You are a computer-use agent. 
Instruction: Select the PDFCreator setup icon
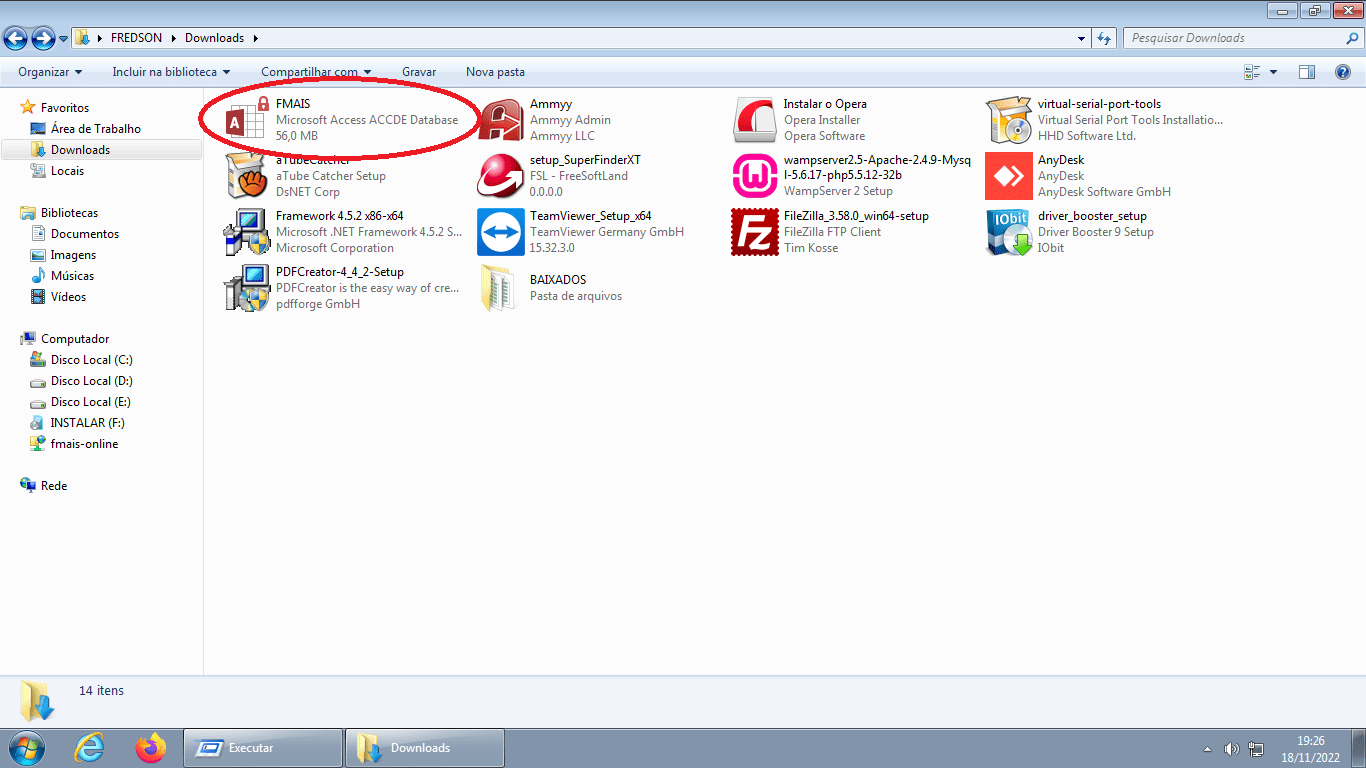tap(246, 288)
